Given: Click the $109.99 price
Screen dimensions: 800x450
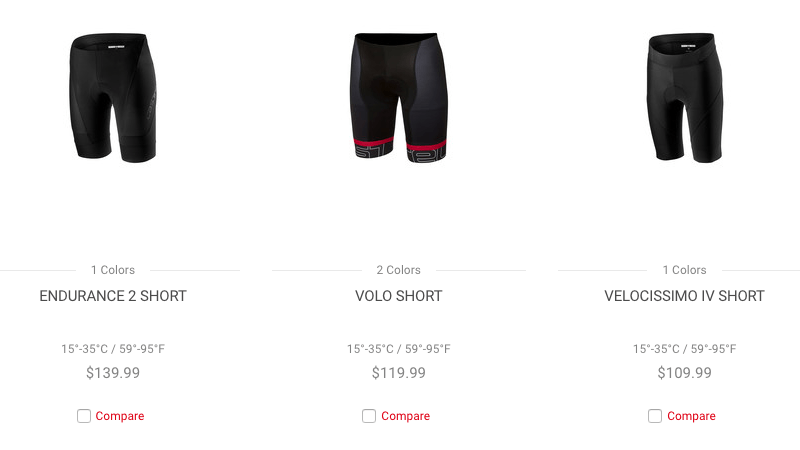Looking at the screenshot, I should point(684,373).
